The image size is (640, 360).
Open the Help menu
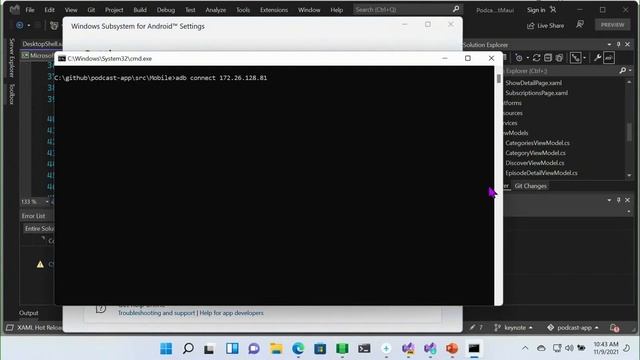tap(337, 10)
